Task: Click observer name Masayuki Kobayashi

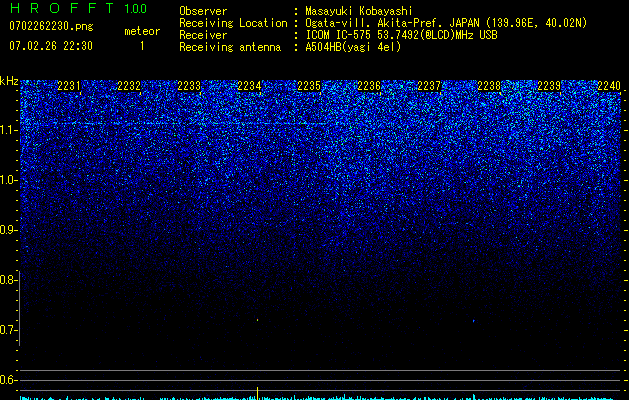Action: 359,11
